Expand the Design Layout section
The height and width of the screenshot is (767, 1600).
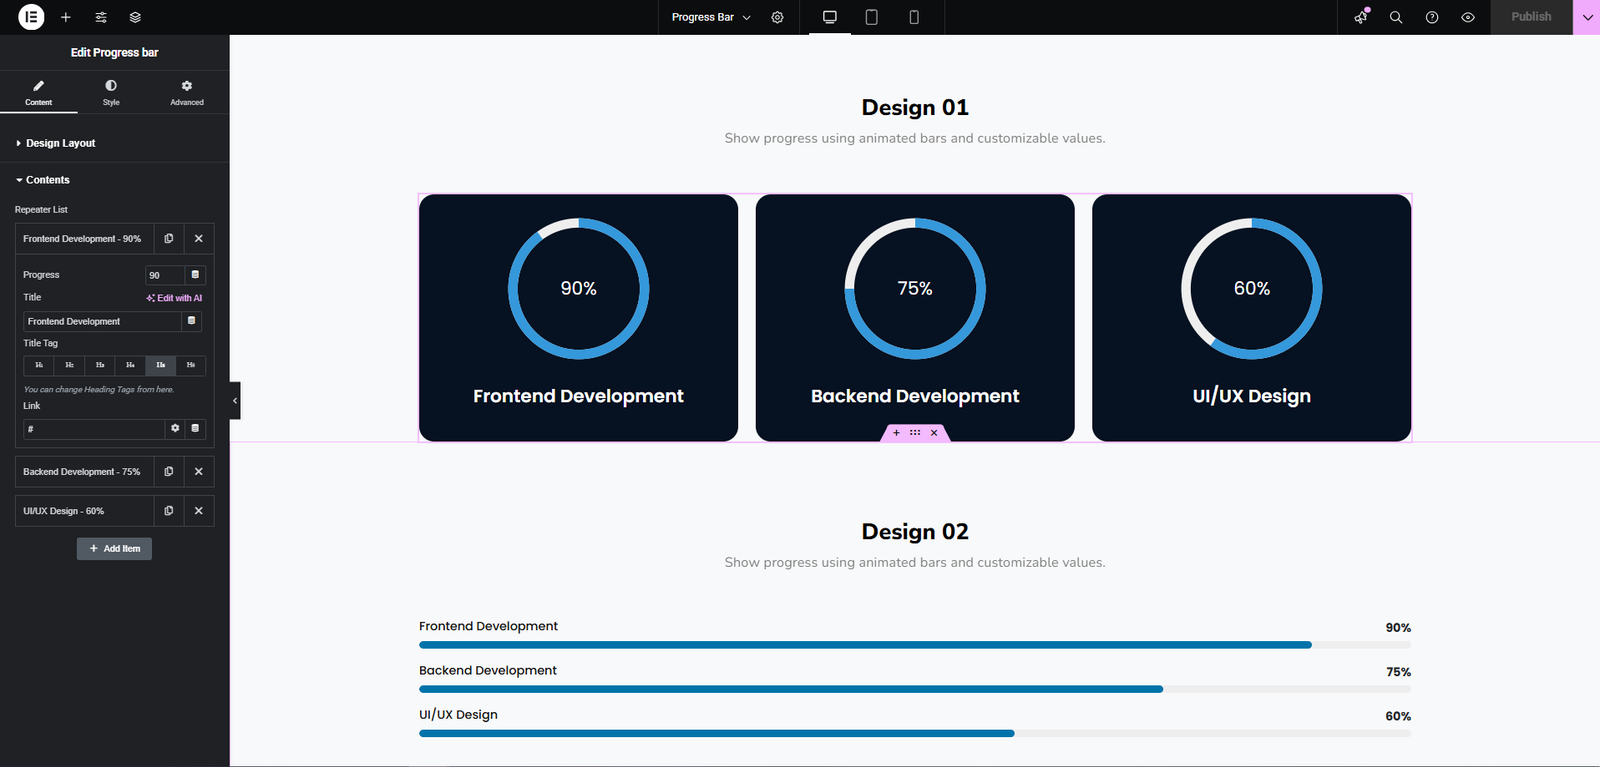(60, 143)
